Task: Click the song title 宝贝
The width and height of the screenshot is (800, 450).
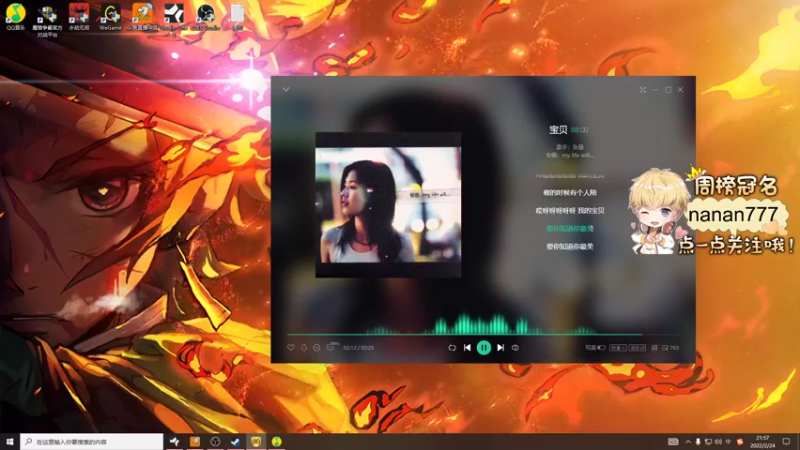Action: point(558,130)
